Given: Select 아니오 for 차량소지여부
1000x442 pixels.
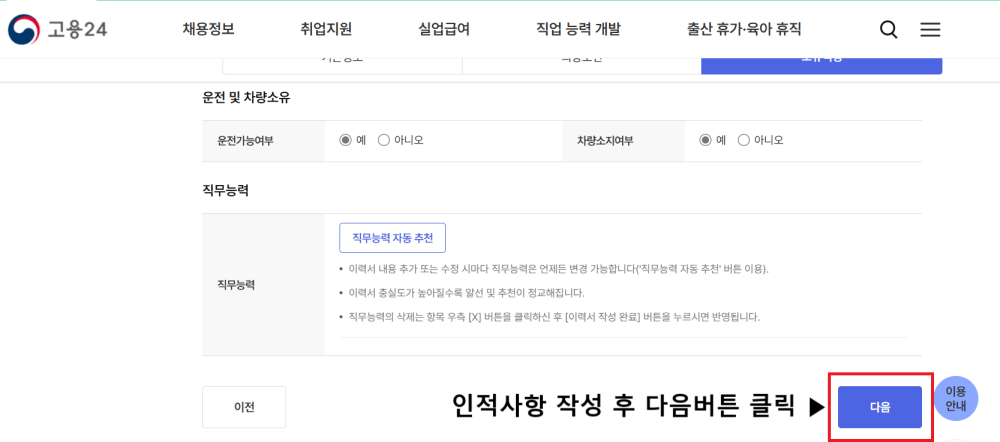Looking at the screenshot, I should [744, 140].
